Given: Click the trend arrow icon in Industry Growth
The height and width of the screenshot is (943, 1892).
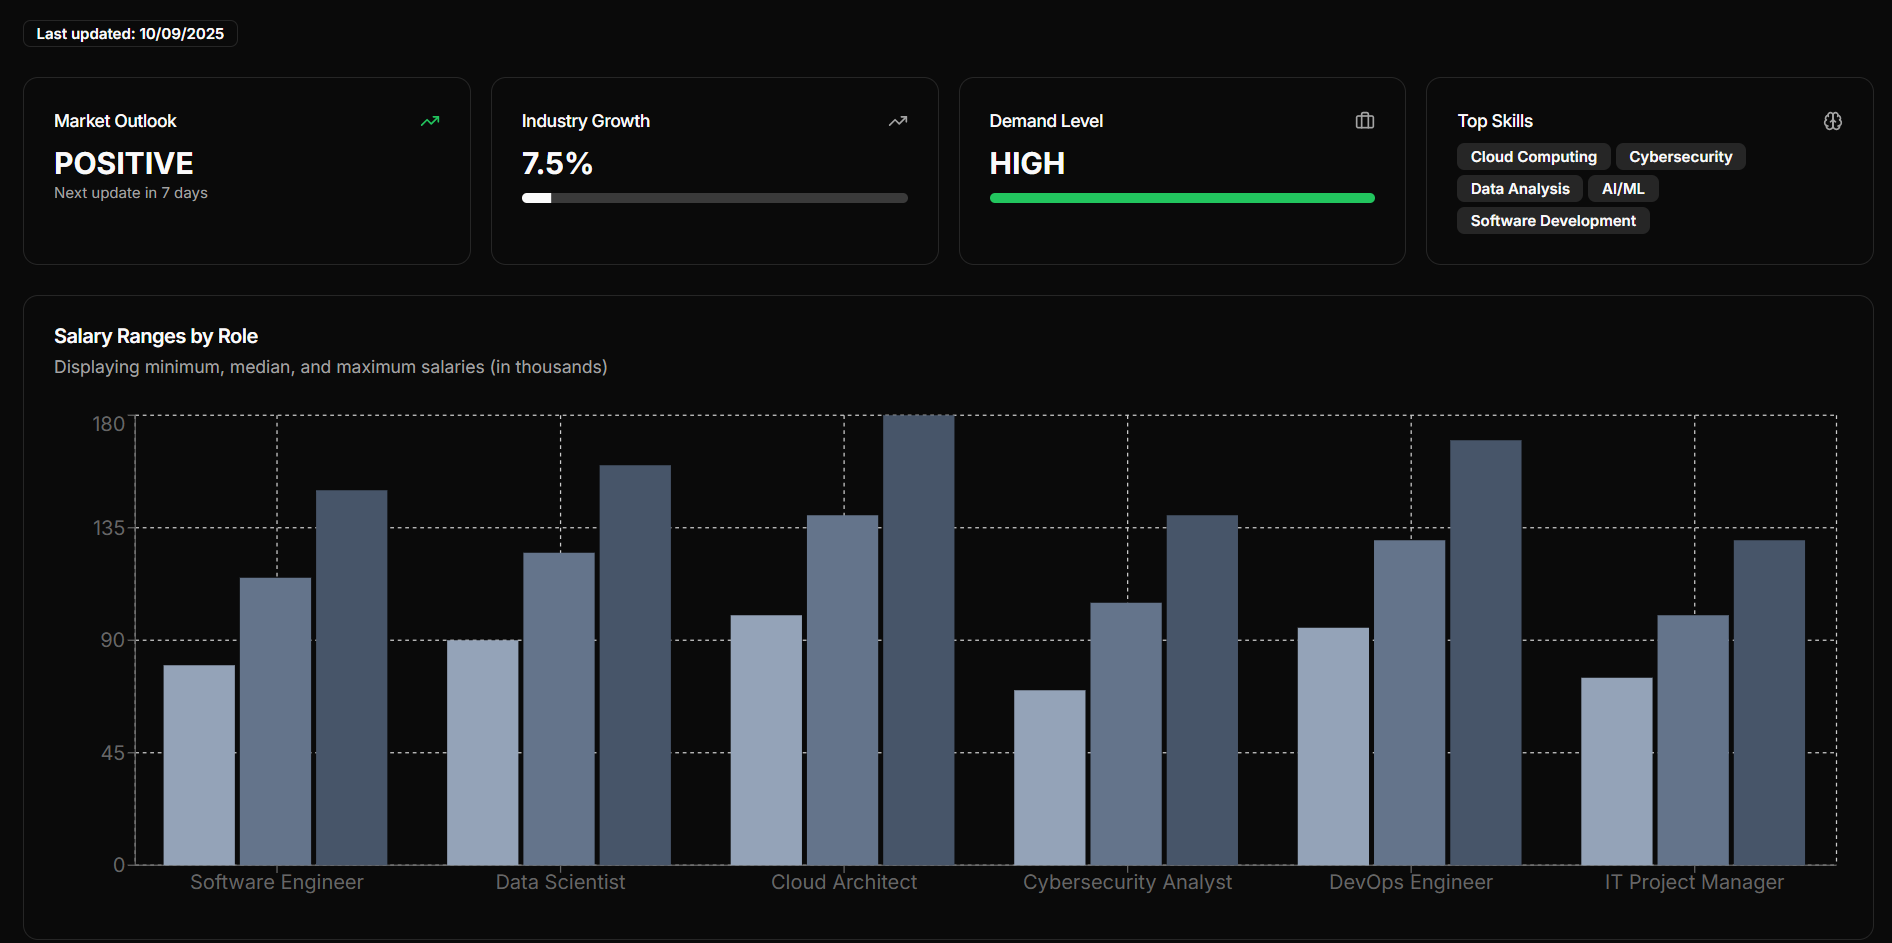Looking at the screenshot, I should click(x=898, y=121).
